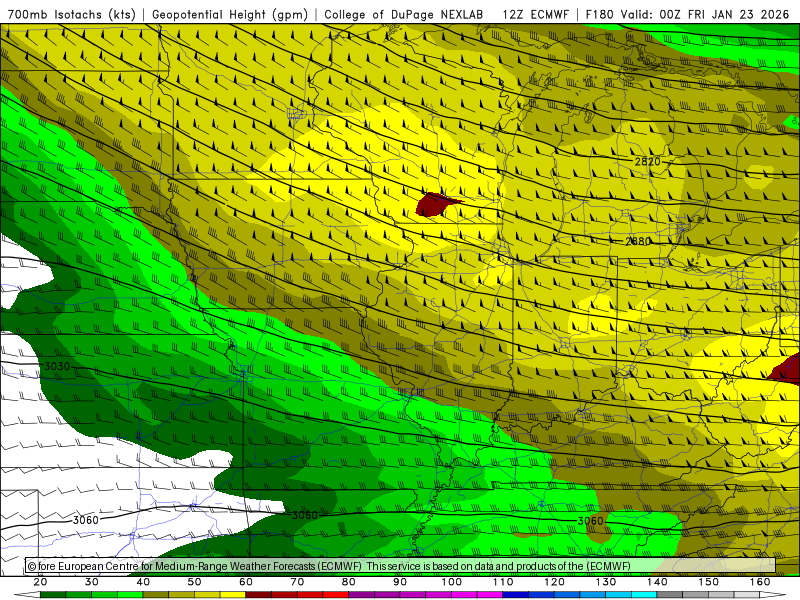800x600 pixels.
Task: Click the 60 value on the color scale
Action: click(x=246, y=582)
